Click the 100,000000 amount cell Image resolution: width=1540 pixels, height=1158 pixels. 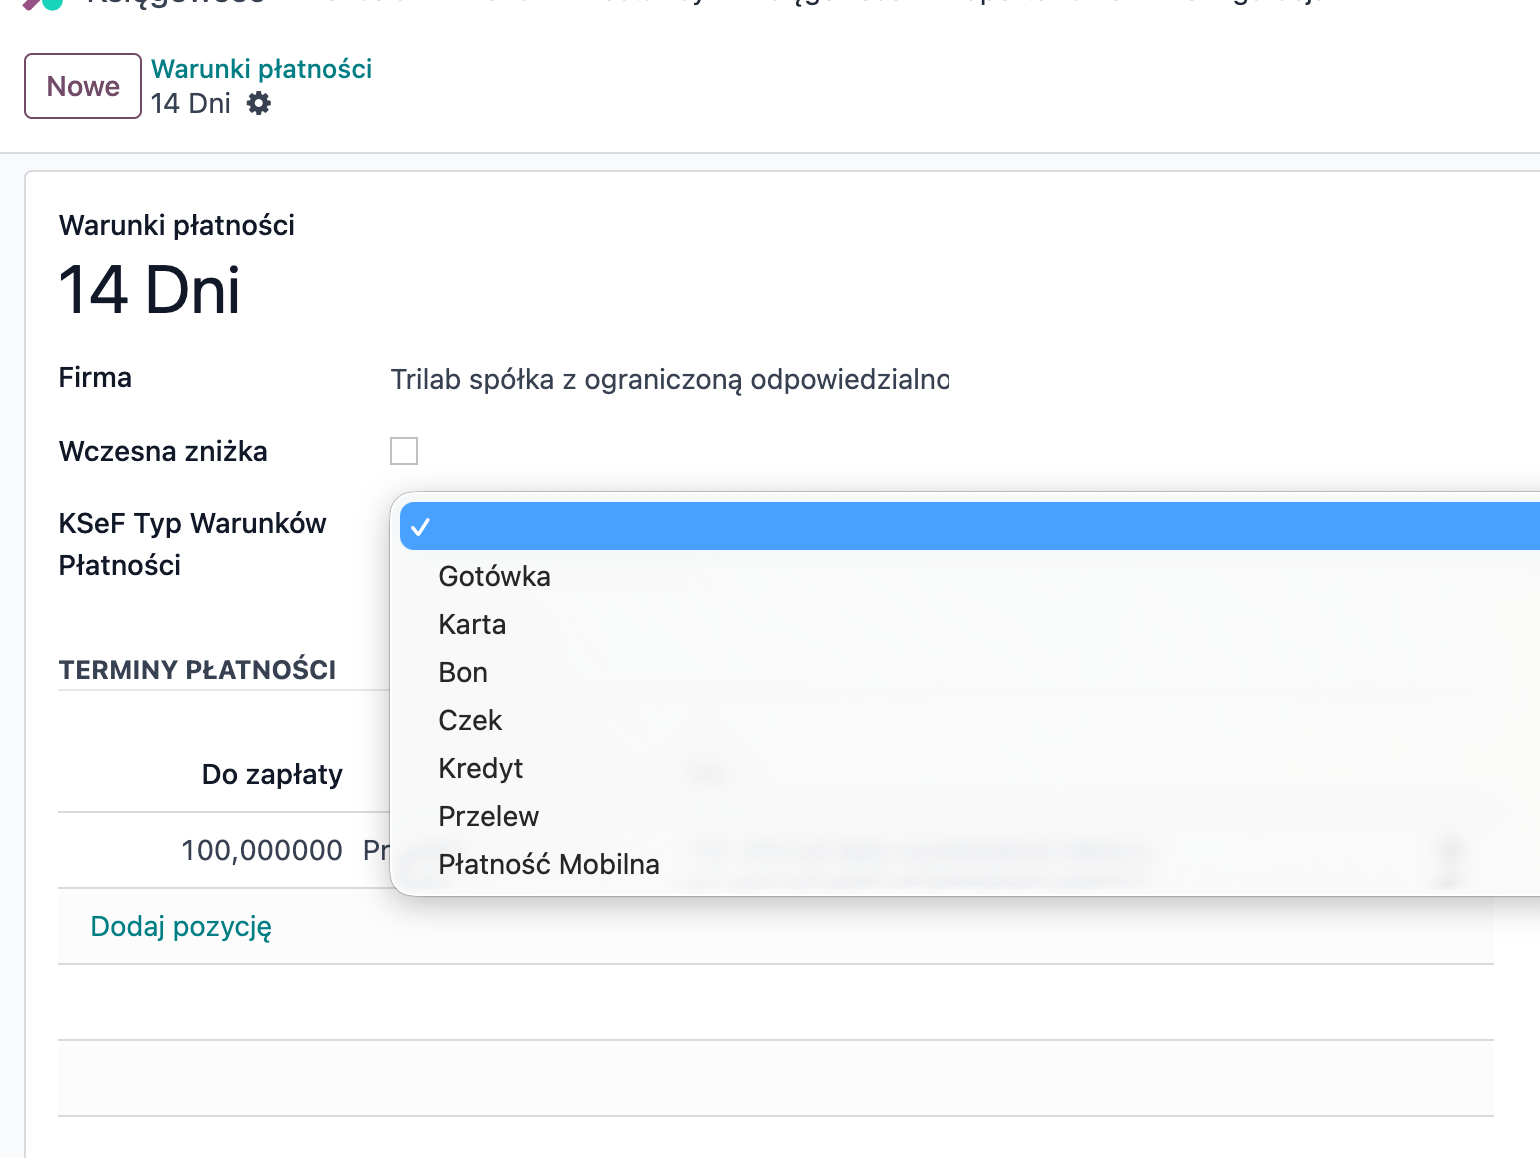coord(262,851)
